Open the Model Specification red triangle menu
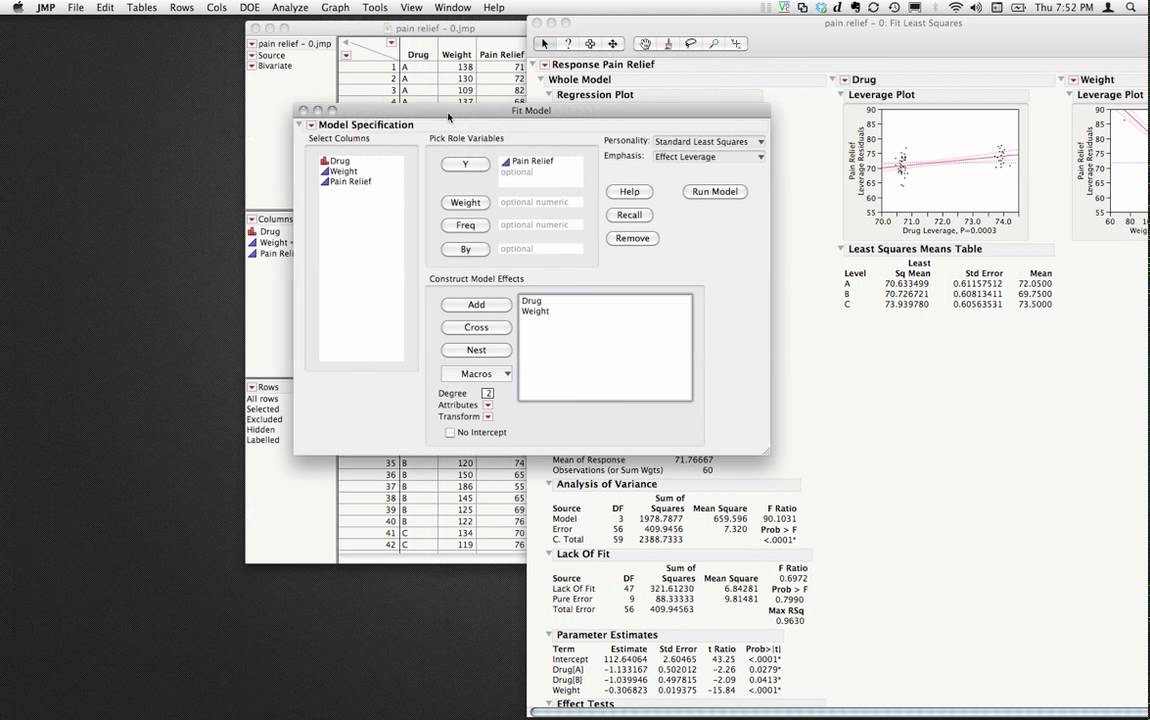The image size is (1150, 720). (x=311, y=125)
